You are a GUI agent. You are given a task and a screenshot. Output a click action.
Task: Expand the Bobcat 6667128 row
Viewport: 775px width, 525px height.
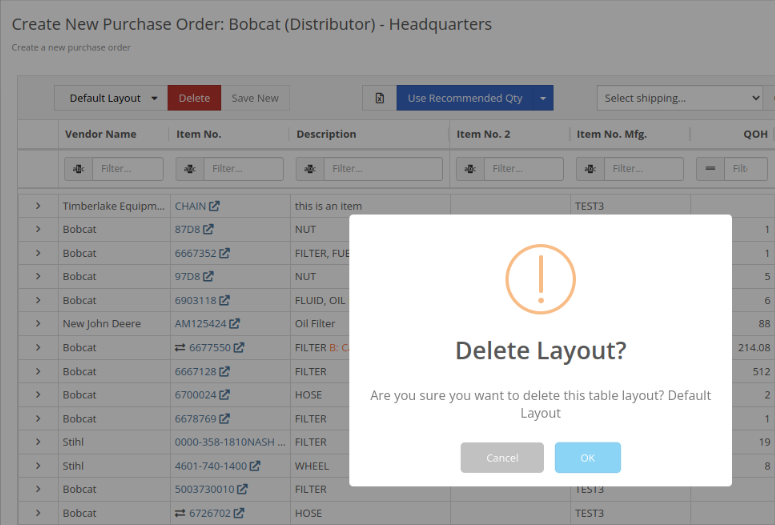coord(38,371)
